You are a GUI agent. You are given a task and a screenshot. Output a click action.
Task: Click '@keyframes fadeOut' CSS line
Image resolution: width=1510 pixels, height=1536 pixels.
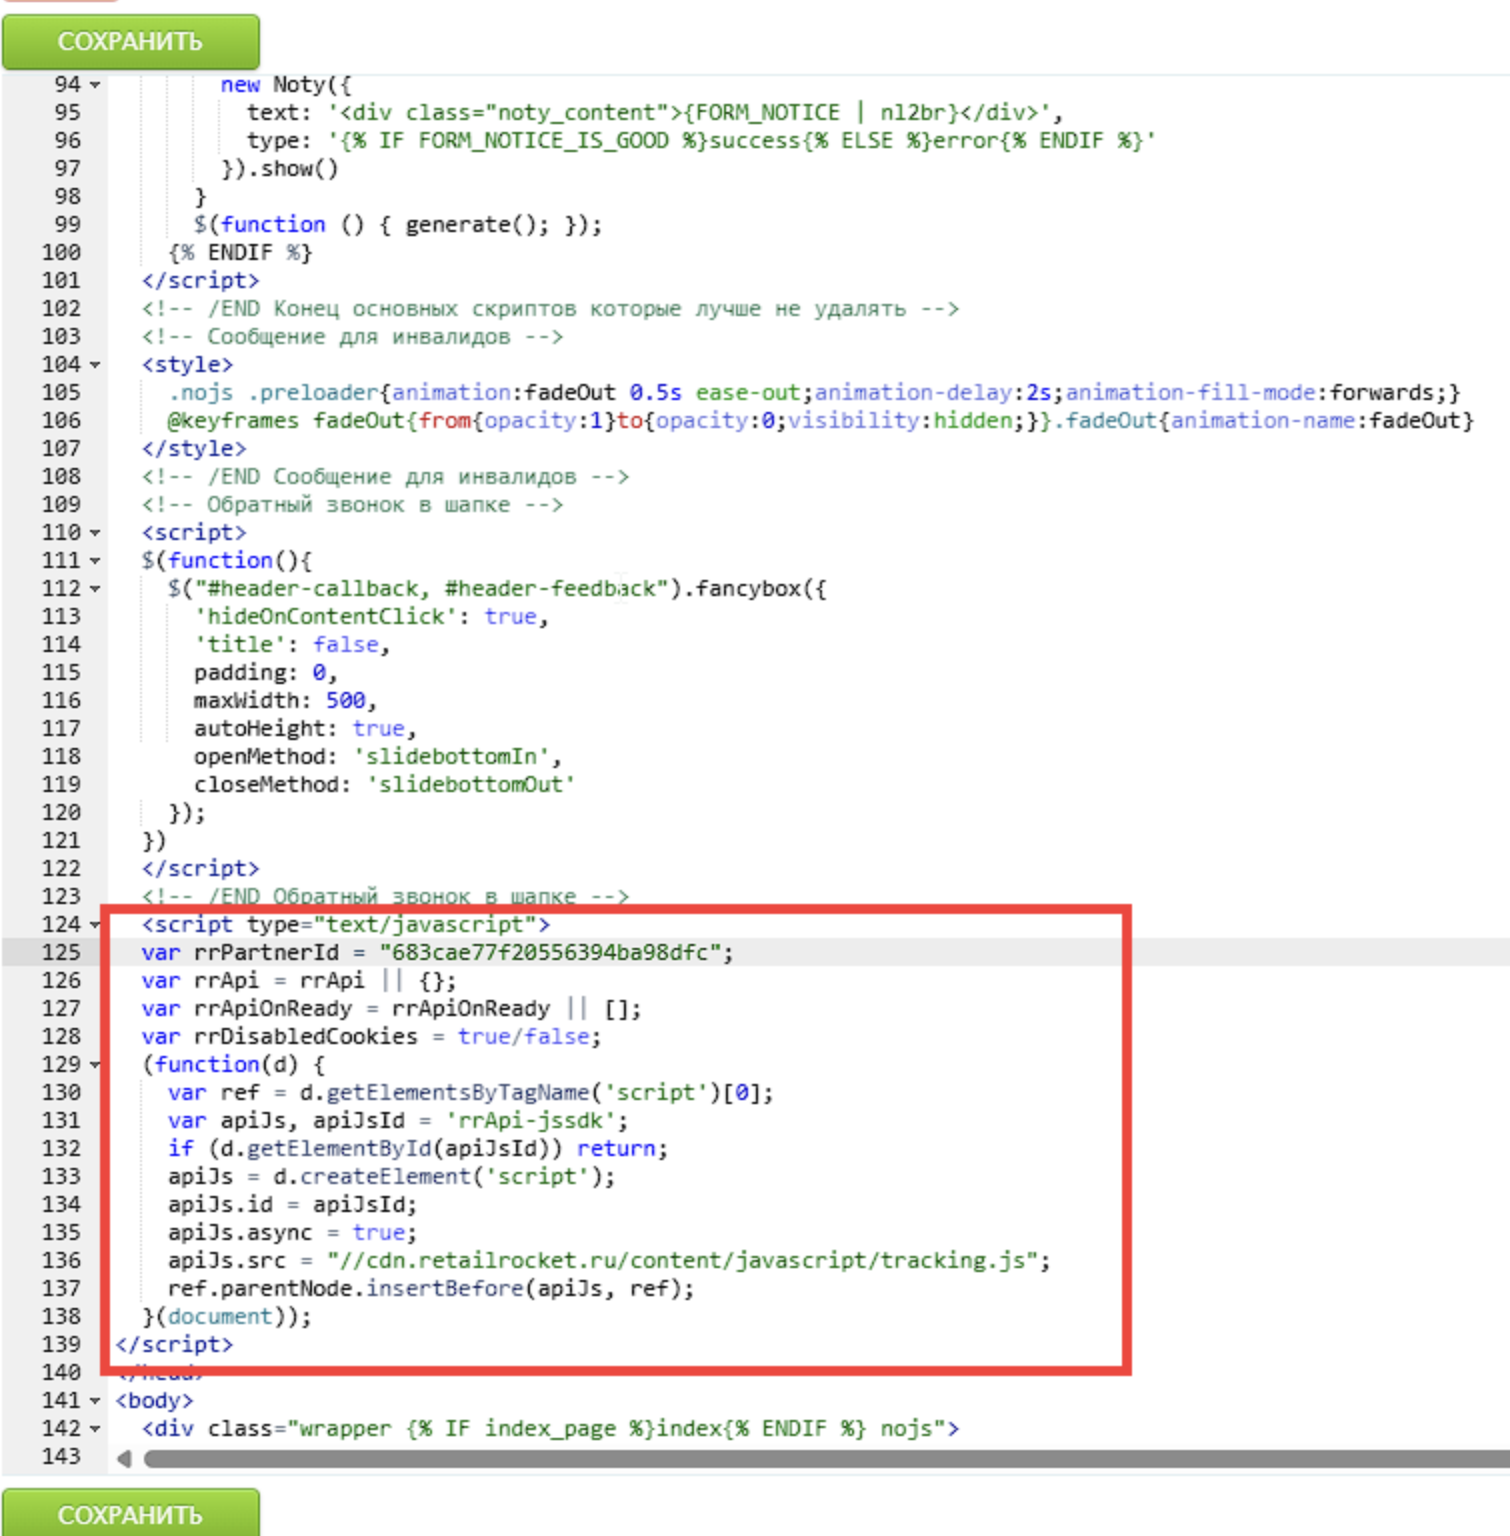pos(820,420)
